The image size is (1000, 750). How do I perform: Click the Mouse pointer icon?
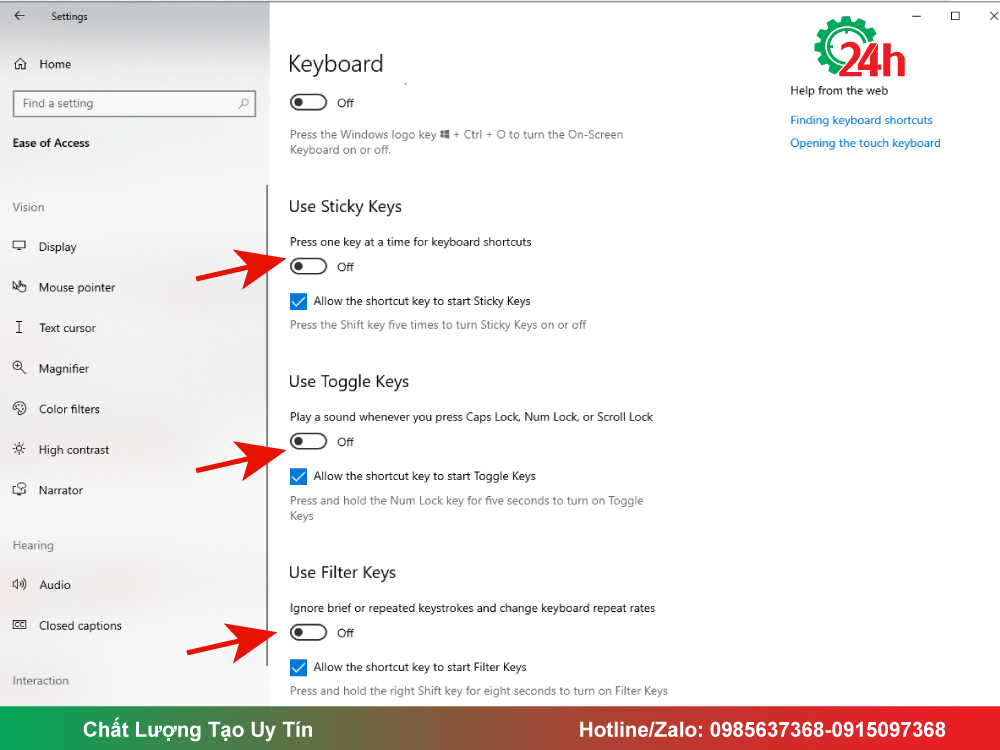(x=20, y=287)
